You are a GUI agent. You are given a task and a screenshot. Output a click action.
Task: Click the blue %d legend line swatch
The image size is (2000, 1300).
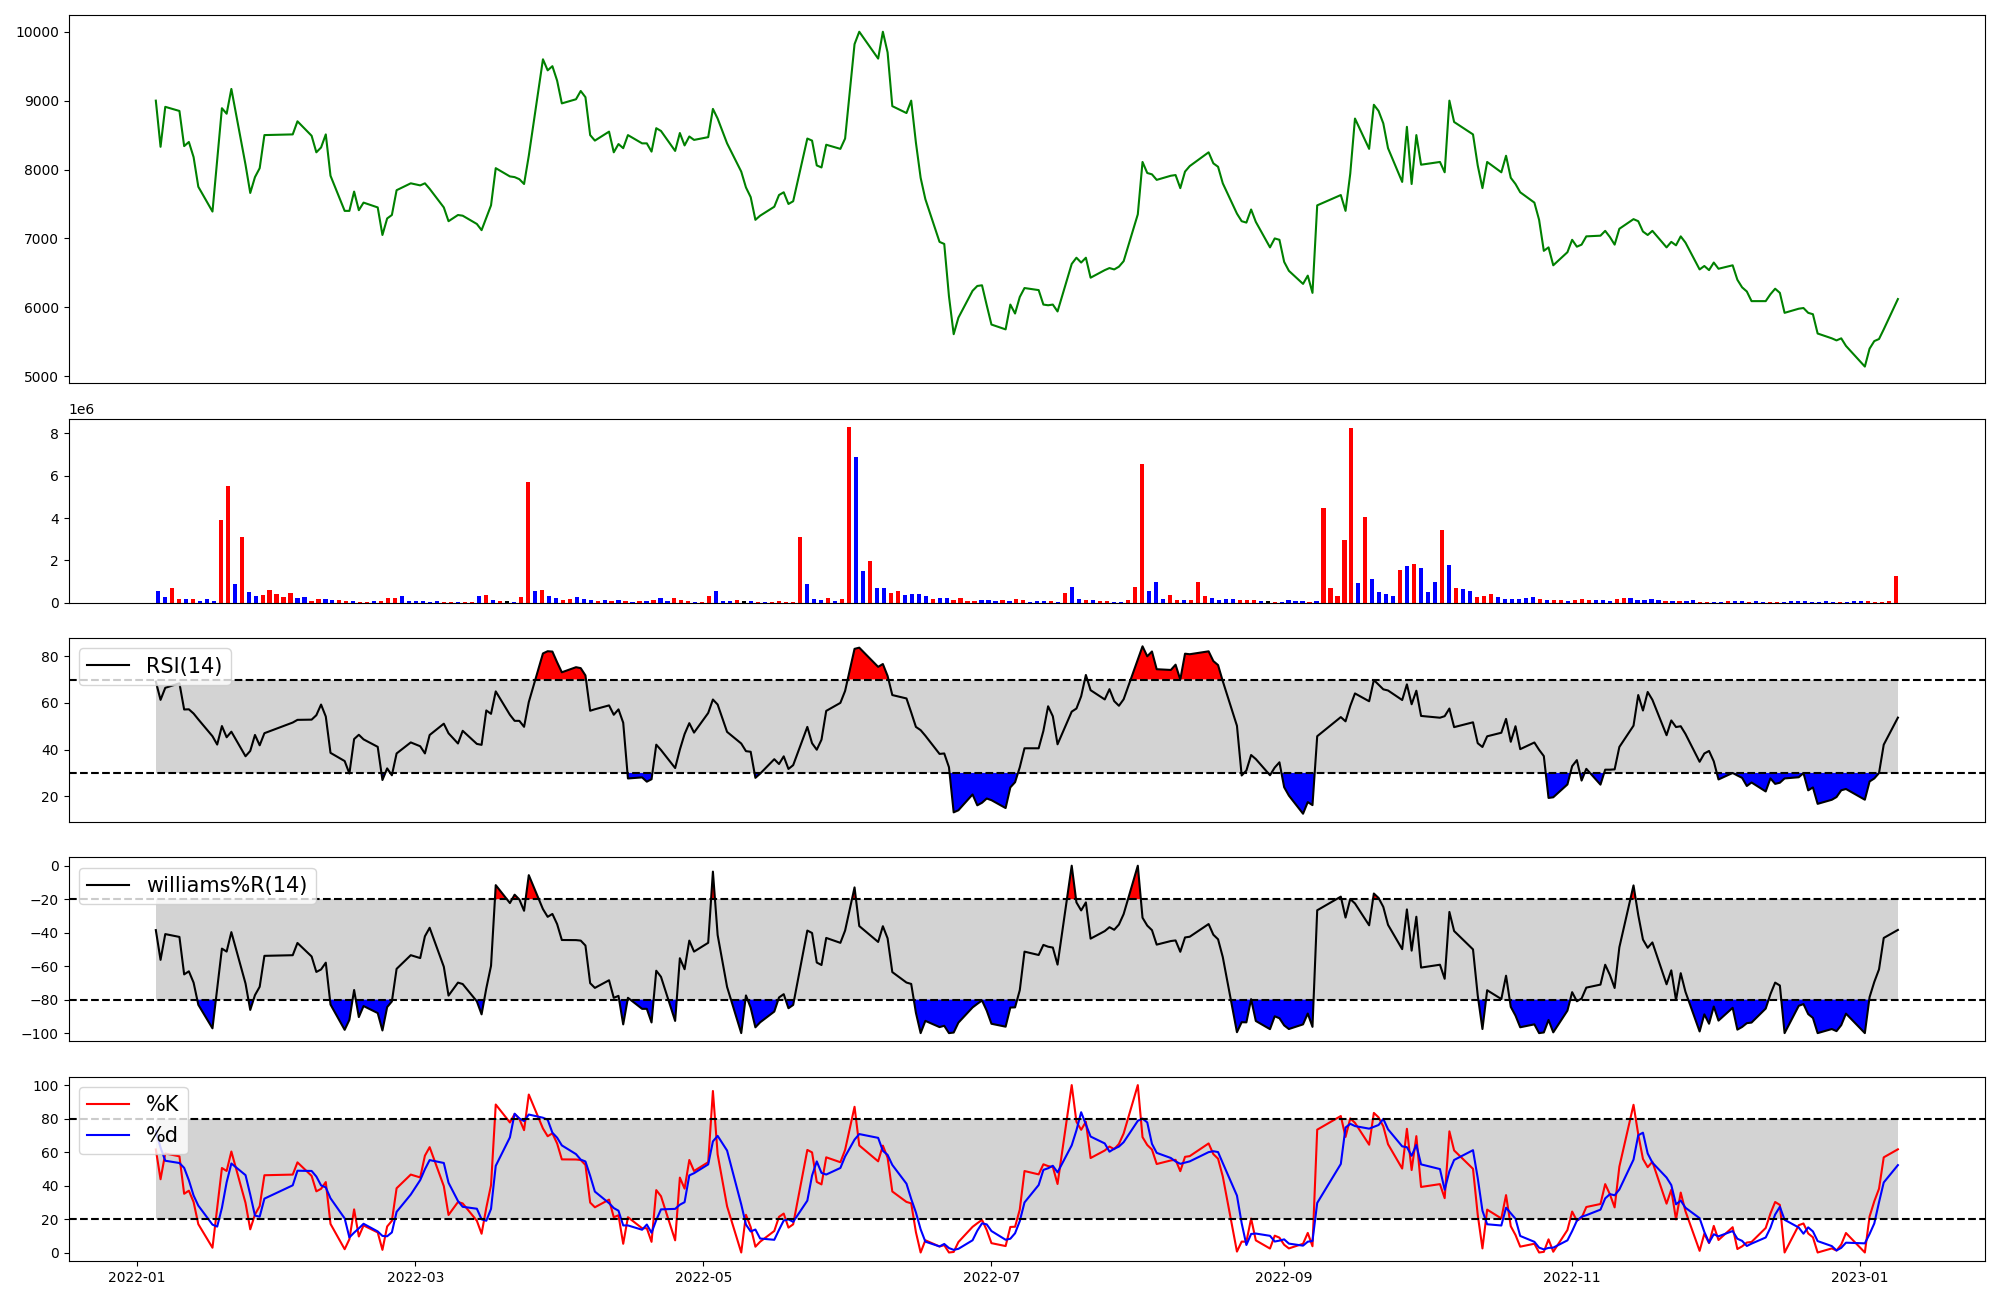click(108, 1135)
